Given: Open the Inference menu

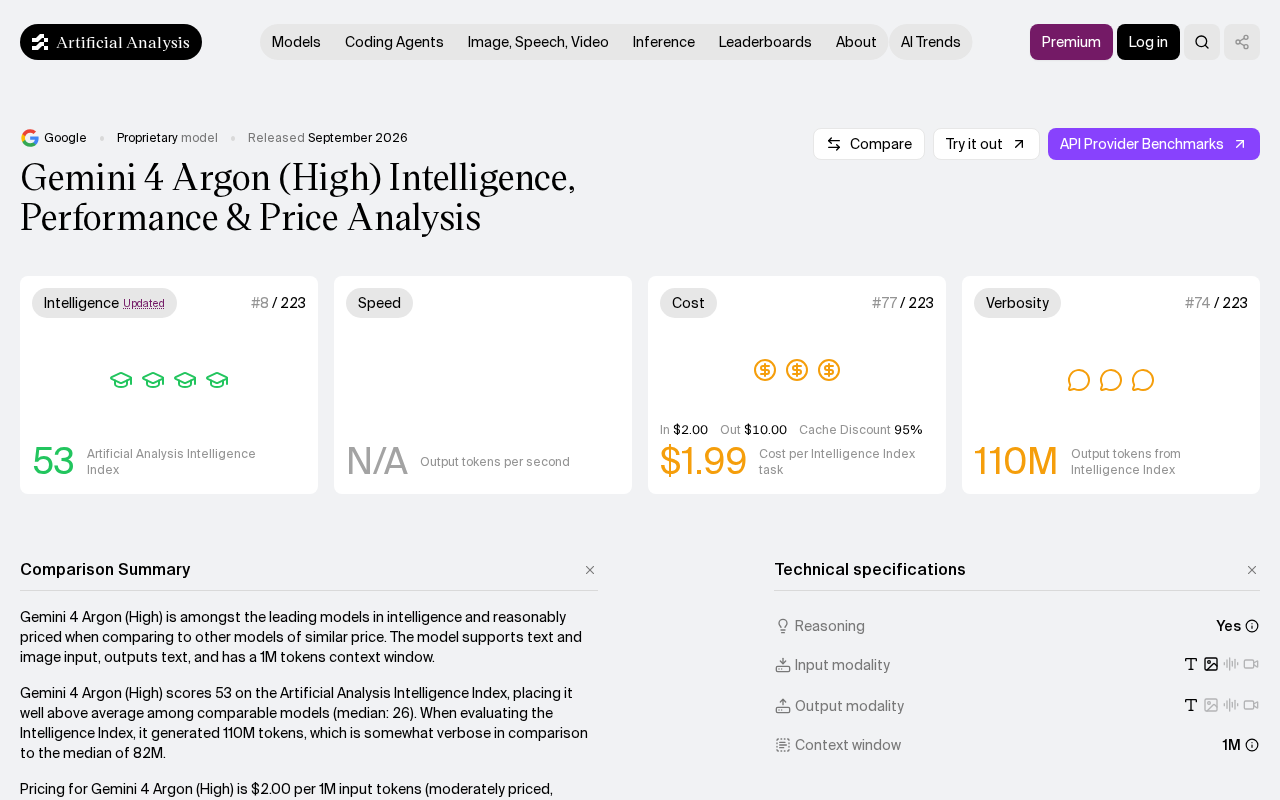Looking at the screenshot, I should pos(664,42).
